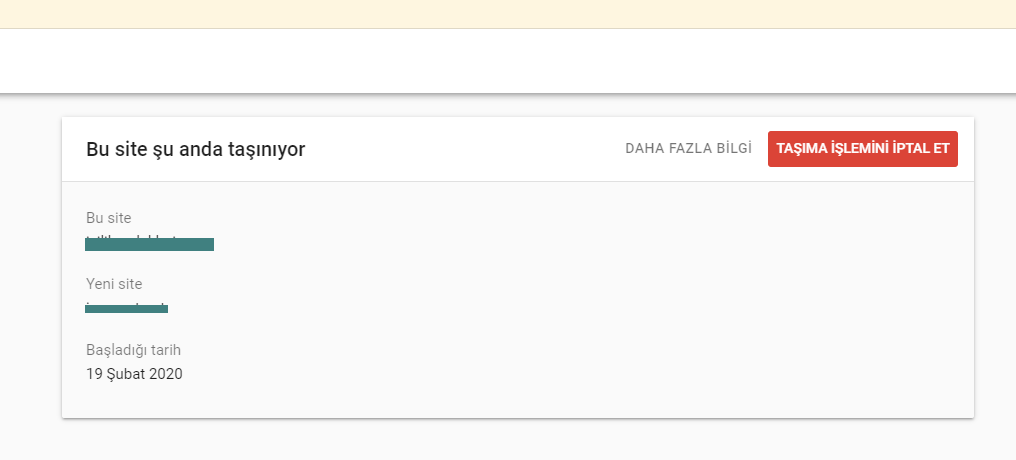Select the date 19 Şubat 2020

point(134,374)
